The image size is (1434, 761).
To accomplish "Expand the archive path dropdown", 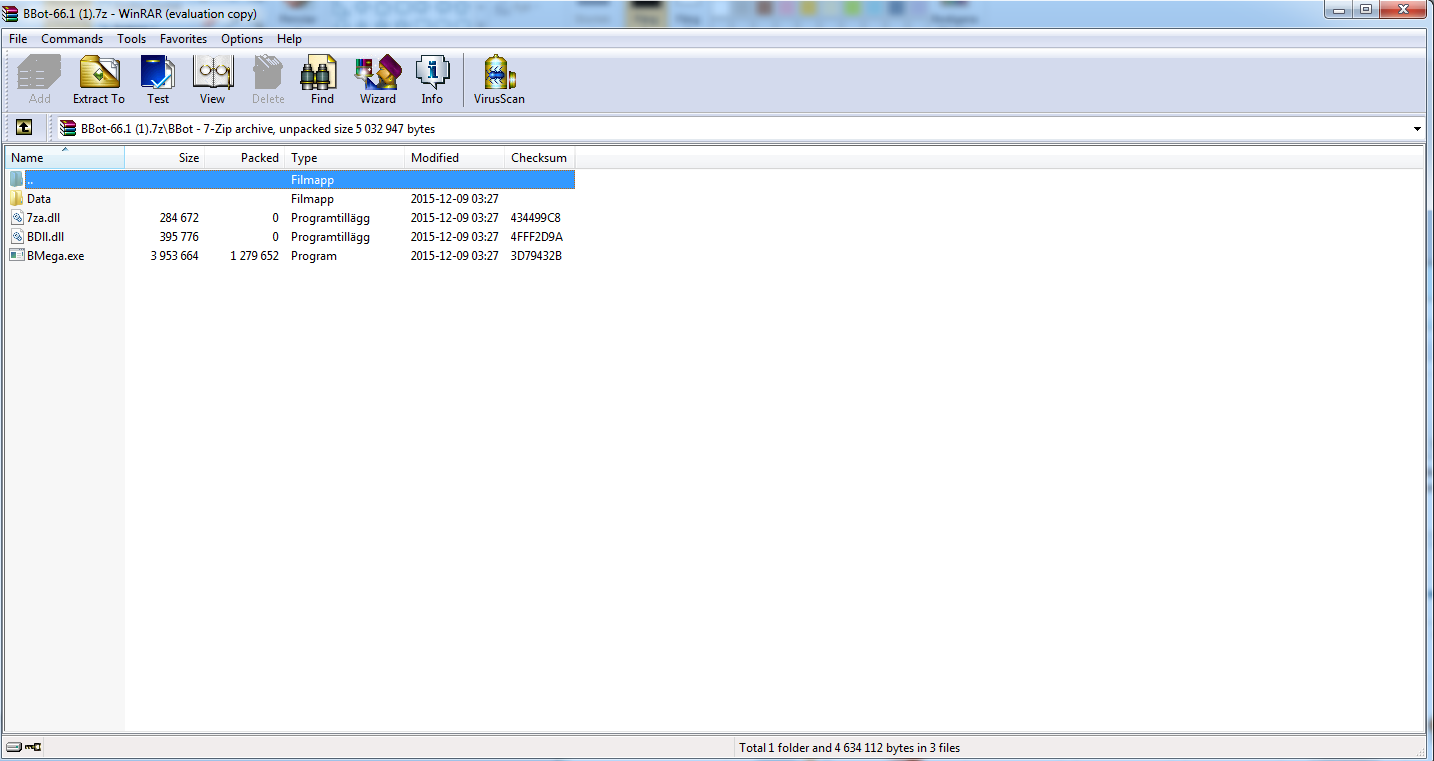I will point(1417,129).
